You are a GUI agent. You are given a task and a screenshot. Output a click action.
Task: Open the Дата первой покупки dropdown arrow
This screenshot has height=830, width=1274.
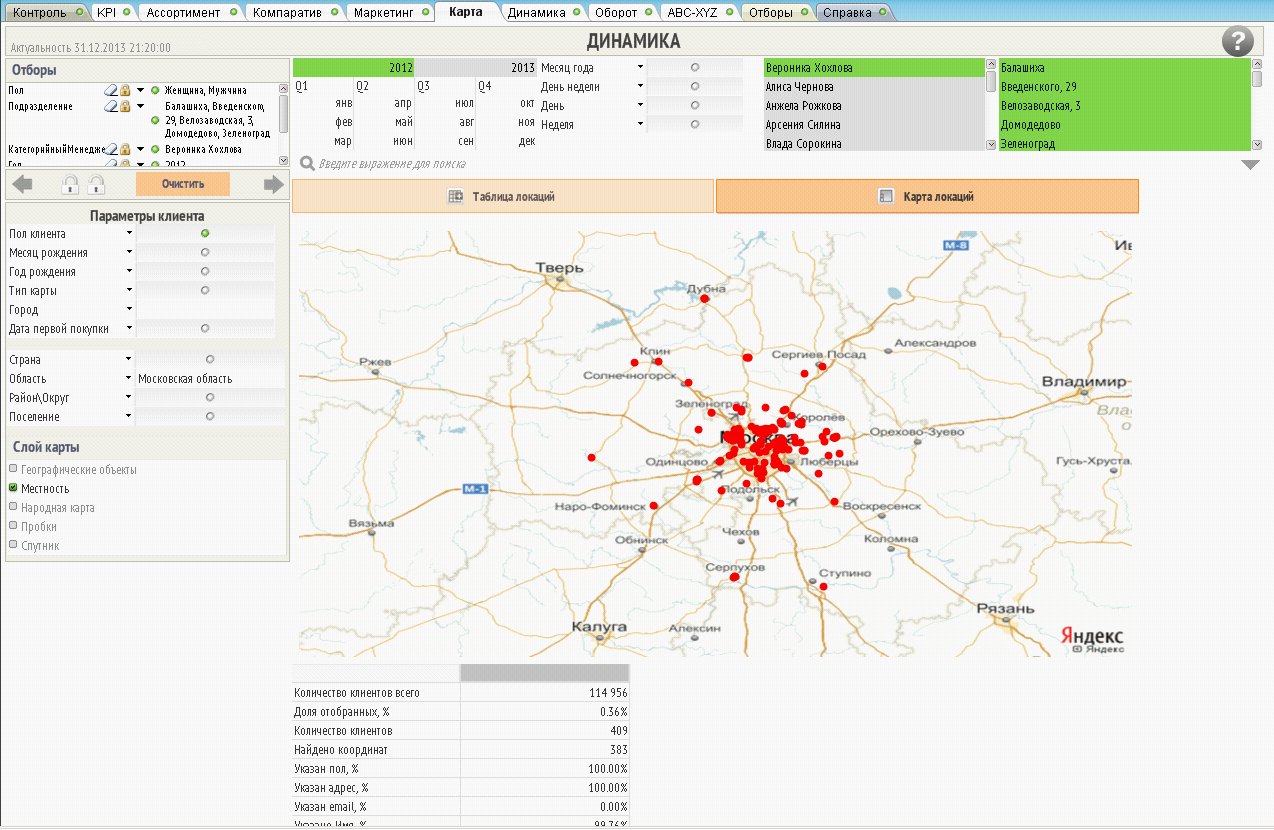coord(129,328)
